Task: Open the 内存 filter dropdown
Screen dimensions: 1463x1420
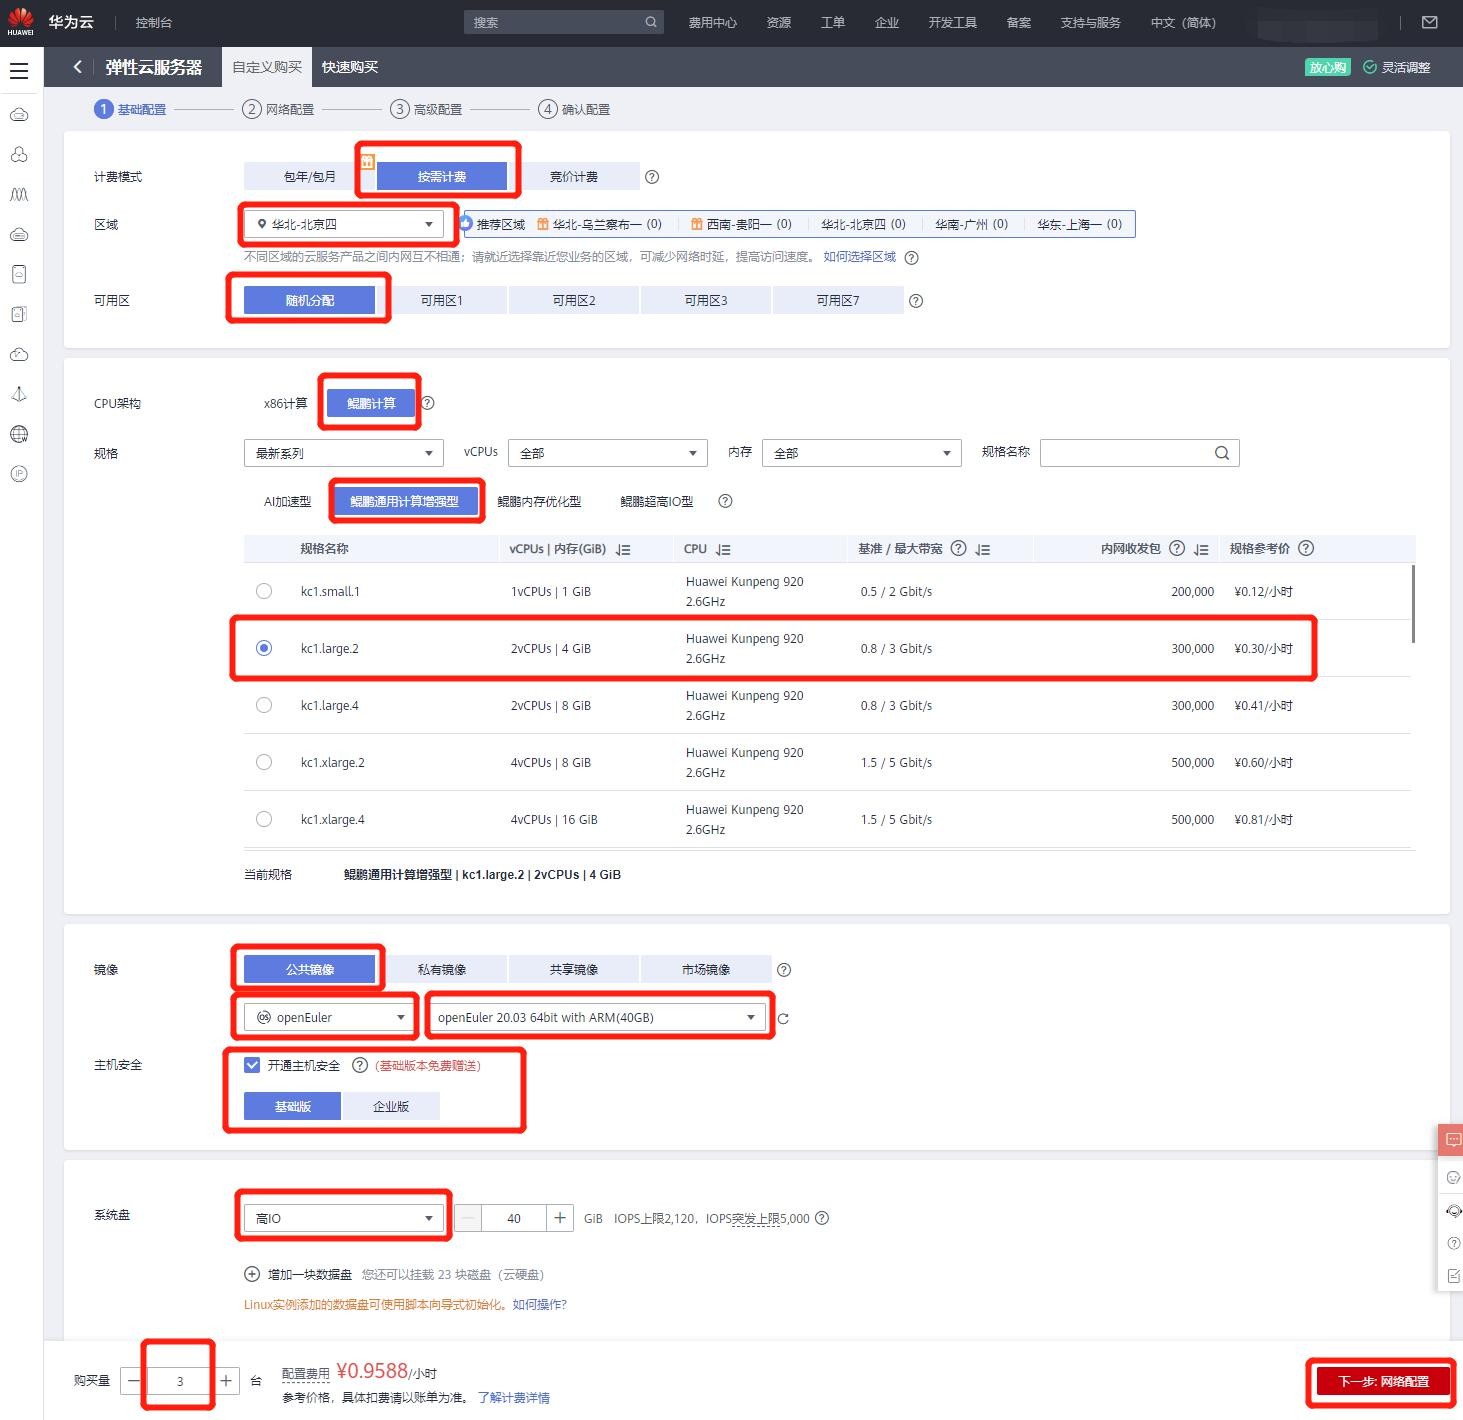Action: [x=862, y=453]
